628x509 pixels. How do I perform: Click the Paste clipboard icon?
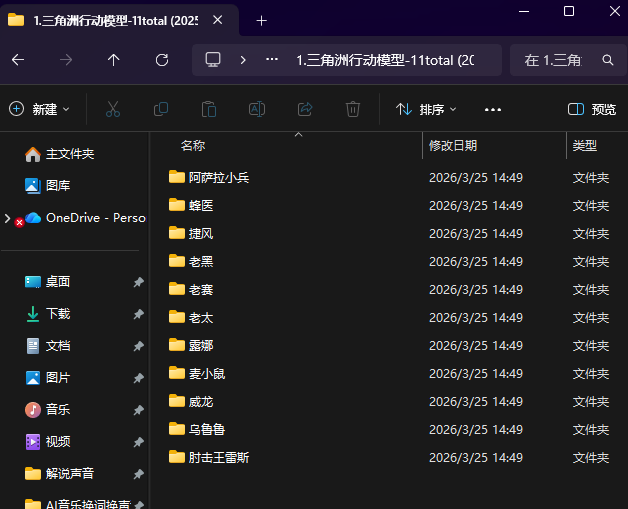209,109
